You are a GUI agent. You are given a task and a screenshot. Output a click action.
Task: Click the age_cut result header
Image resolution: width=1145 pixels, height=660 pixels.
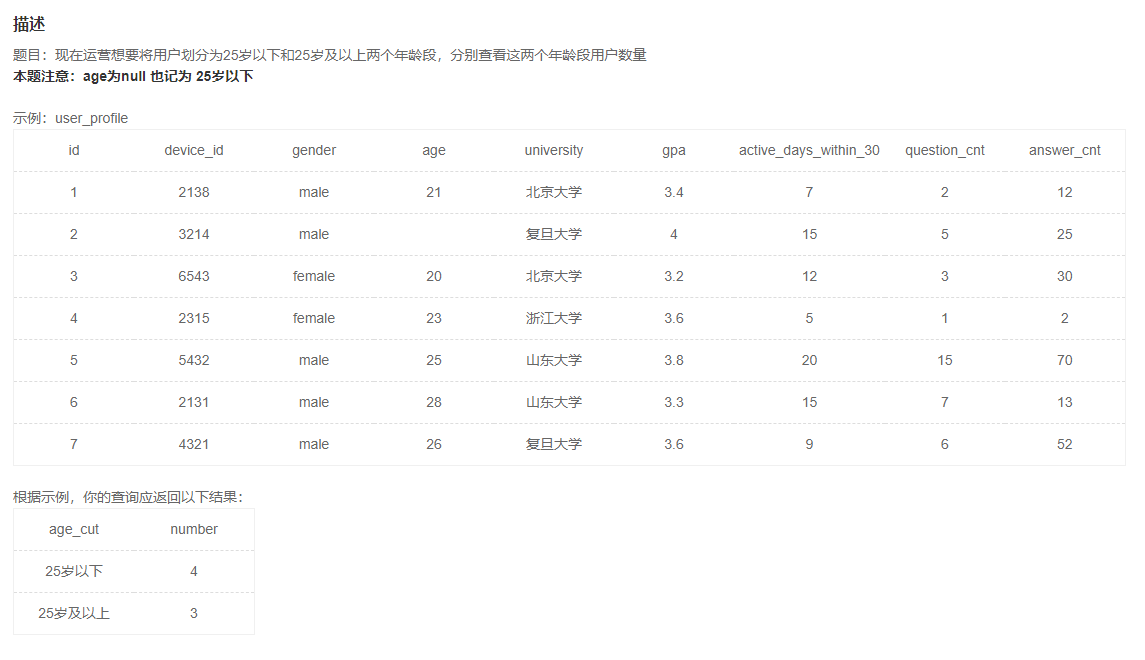[74, 529]
